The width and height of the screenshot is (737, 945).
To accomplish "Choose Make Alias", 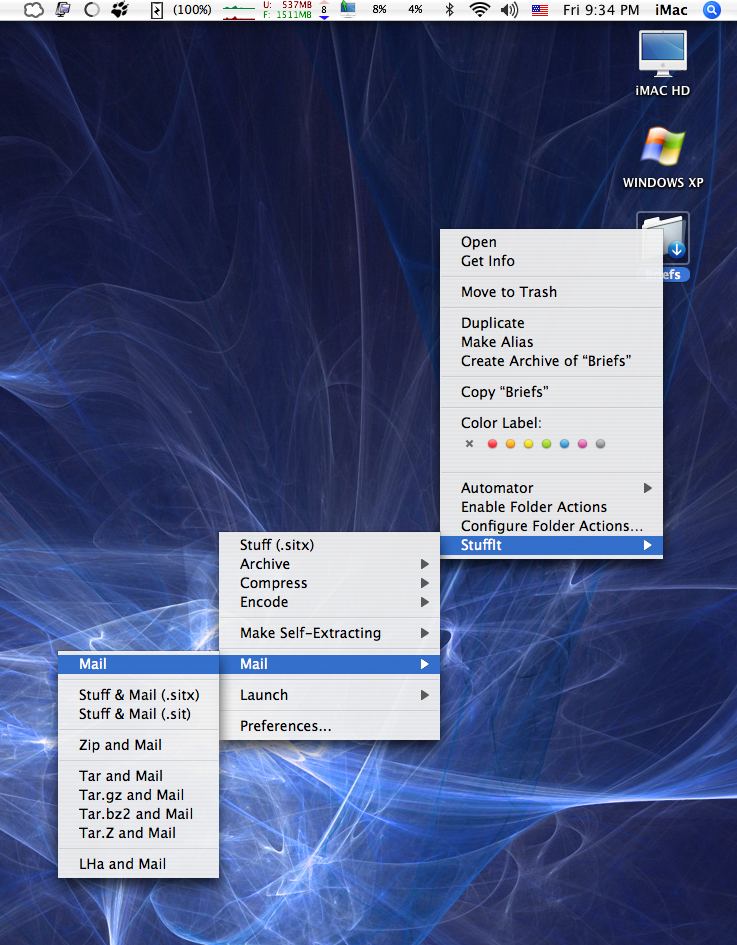I will pyautogui.click(x=551, y=342).
